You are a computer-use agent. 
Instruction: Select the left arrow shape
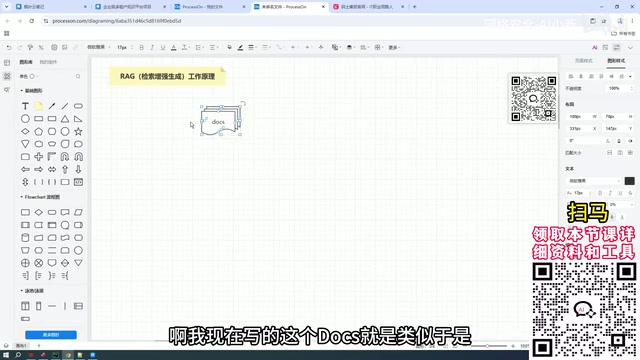[25, 169]
